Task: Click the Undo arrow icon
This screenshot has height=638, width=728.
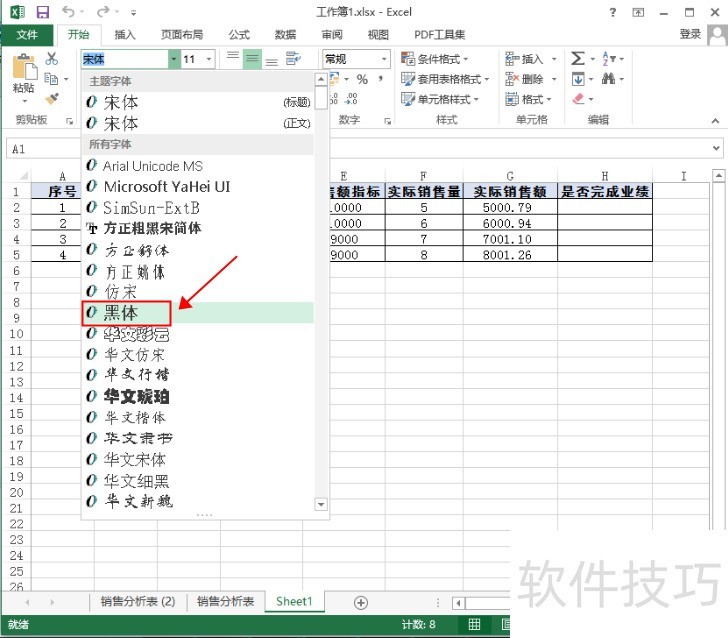Action: tap(68, 11)
